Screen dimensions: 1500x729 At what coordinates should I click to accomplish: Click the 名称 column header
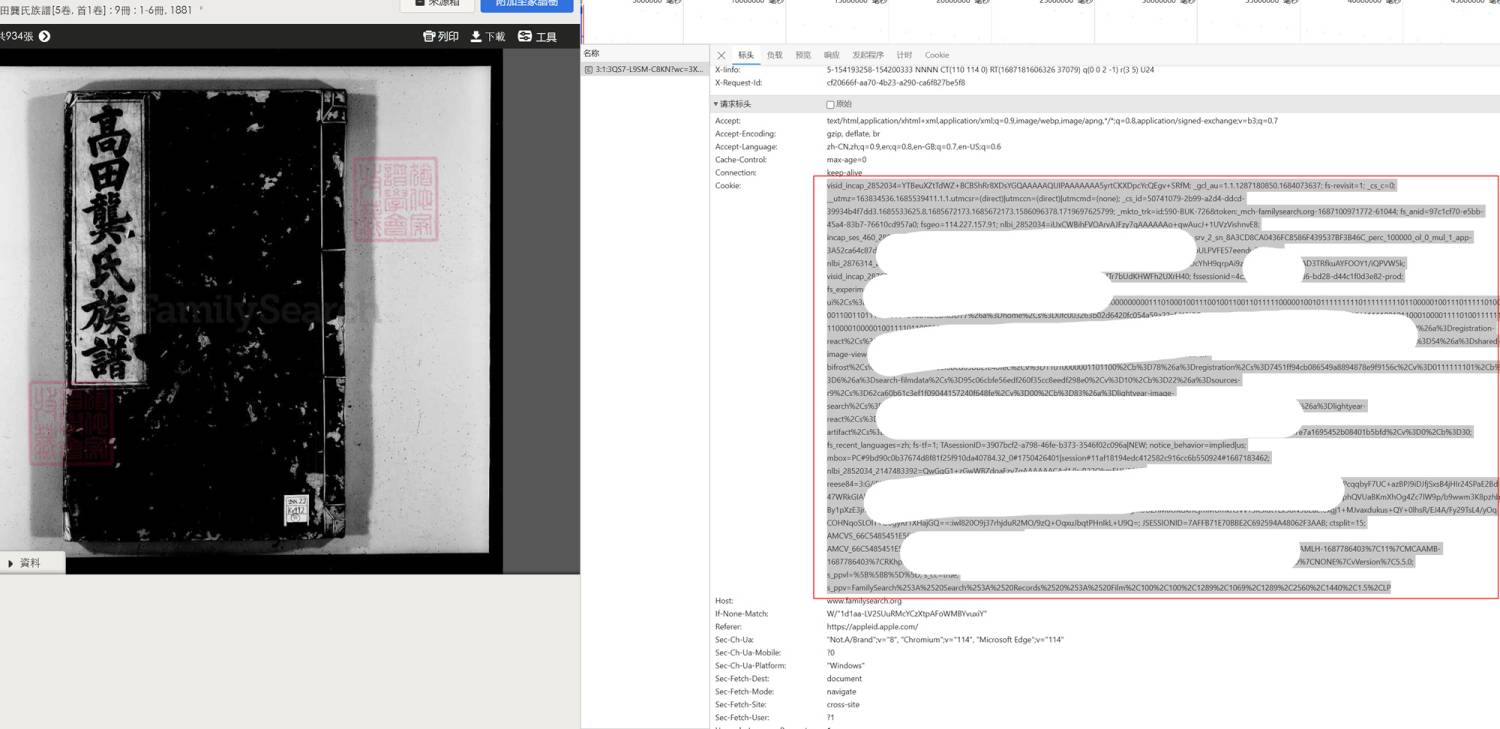pyautogui.click(x=592, y=53)
